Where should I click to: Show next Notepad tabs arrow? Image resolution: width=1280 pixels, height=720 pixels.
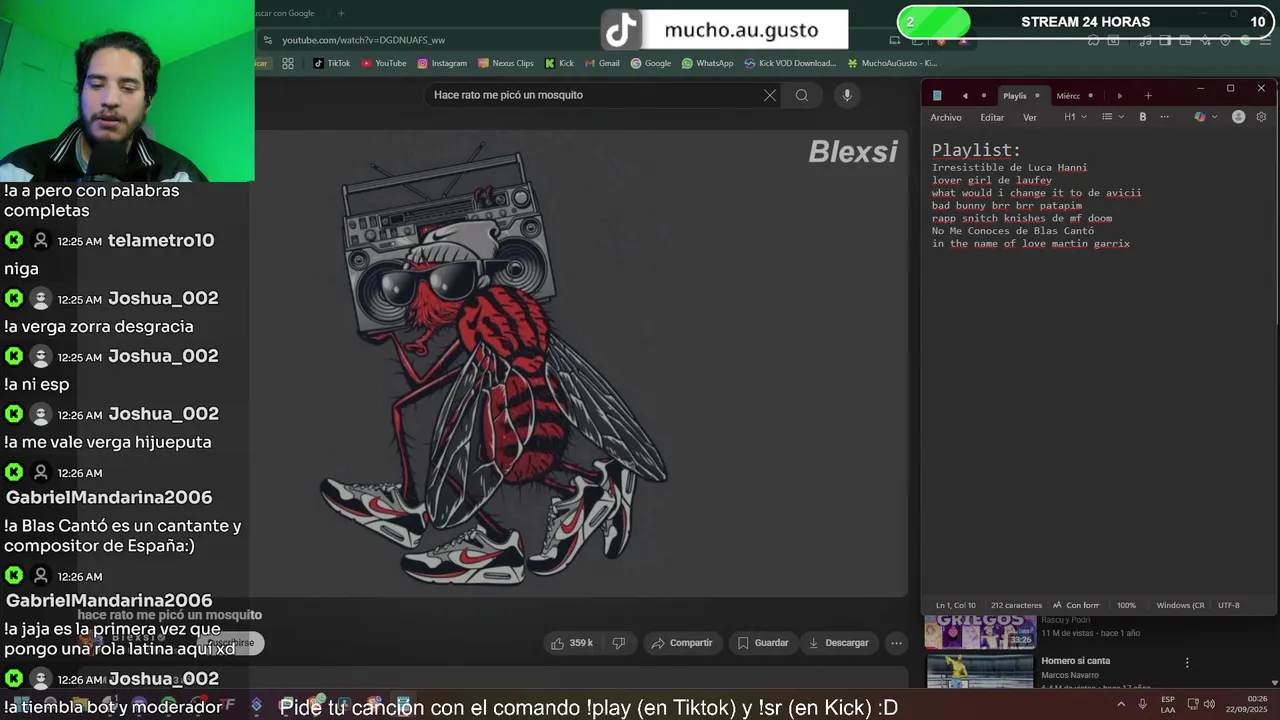(x=1120, y=95)
